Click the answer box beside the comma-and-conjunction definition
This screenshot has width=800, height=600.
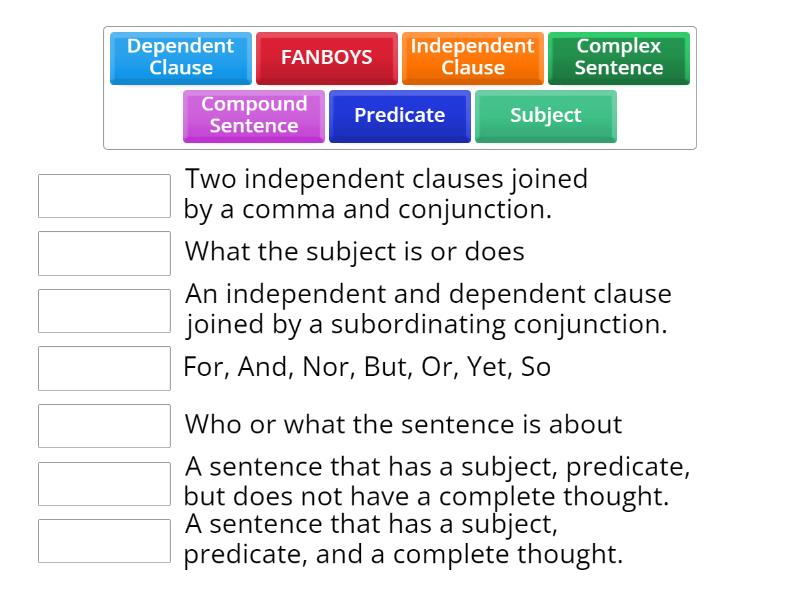[104, 196]
